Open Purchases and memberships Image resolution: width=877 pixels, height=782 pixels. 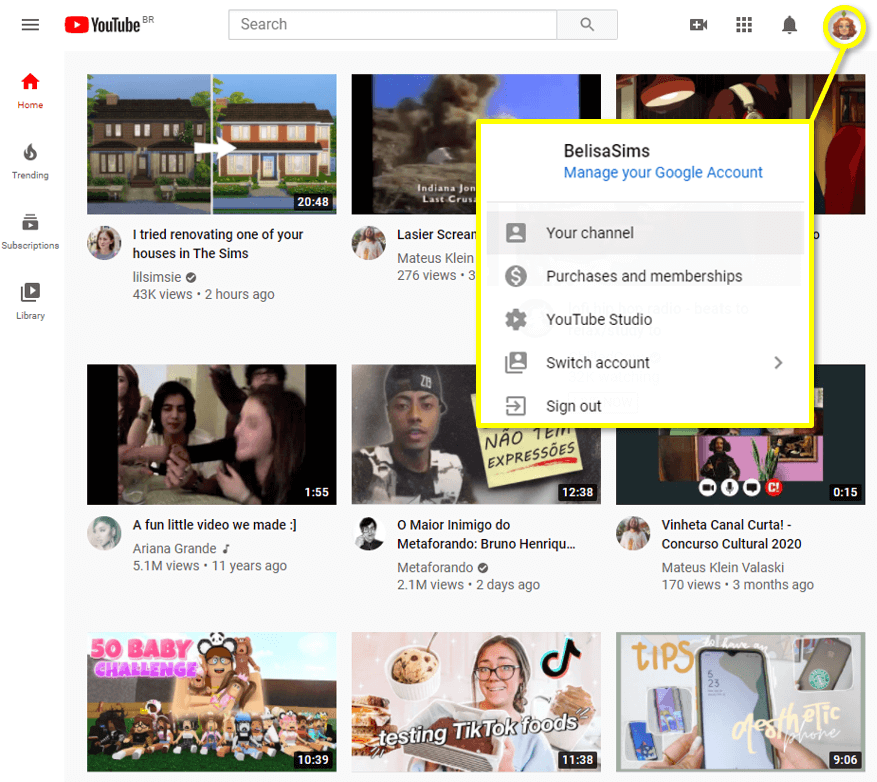pos(643,276)
